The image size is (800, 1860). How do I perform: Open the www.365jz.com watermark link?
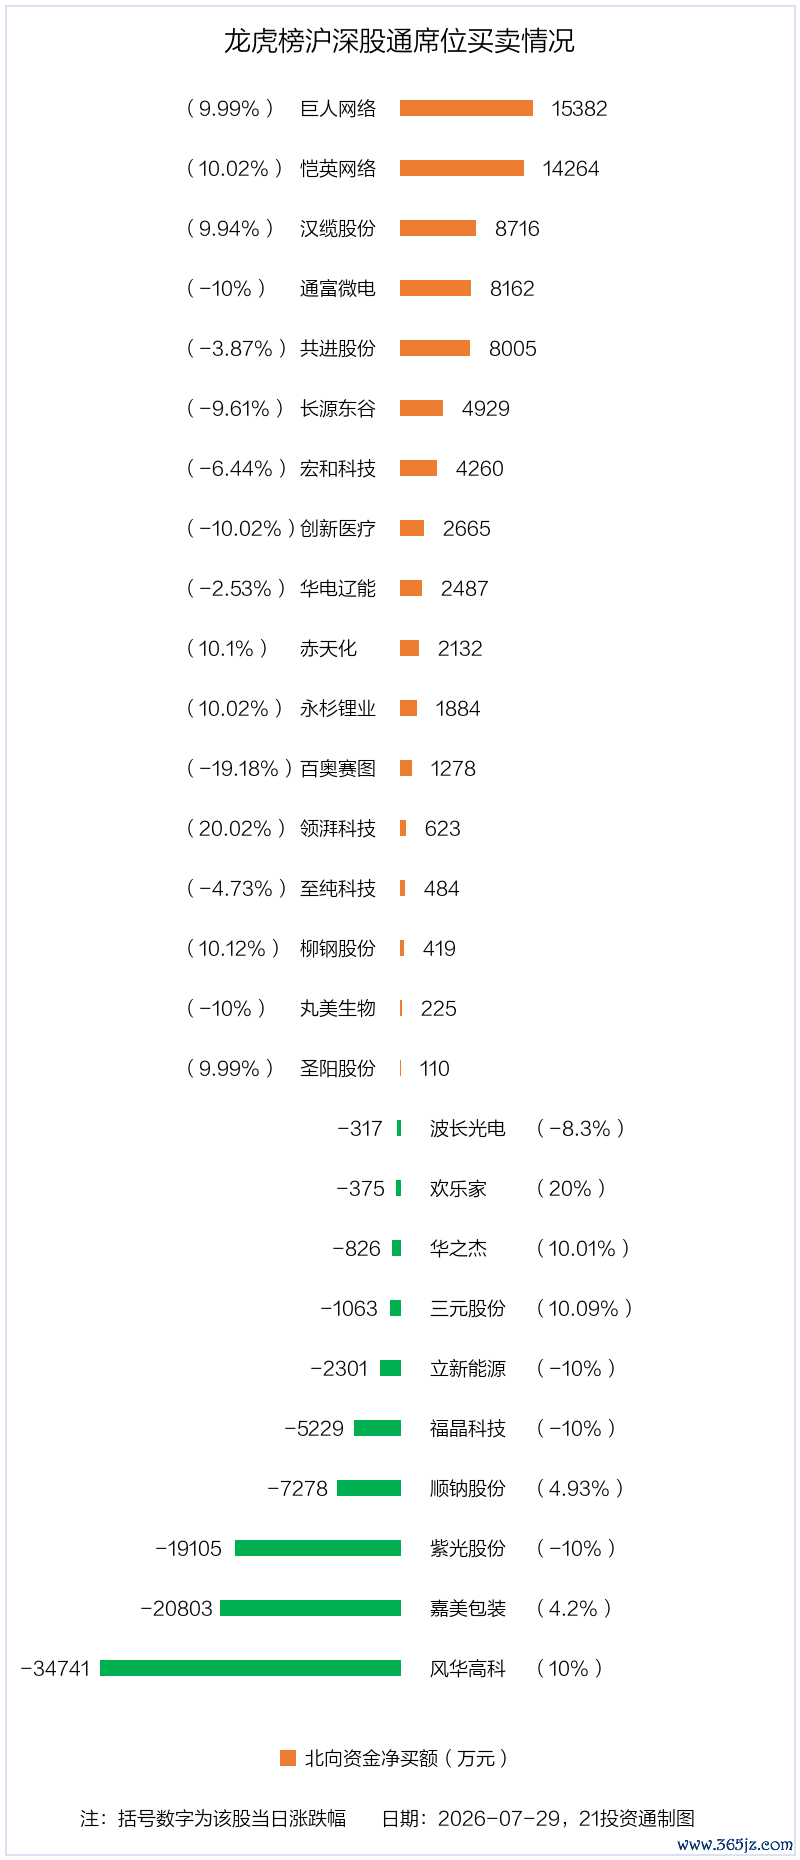[x=735, y=1844]
